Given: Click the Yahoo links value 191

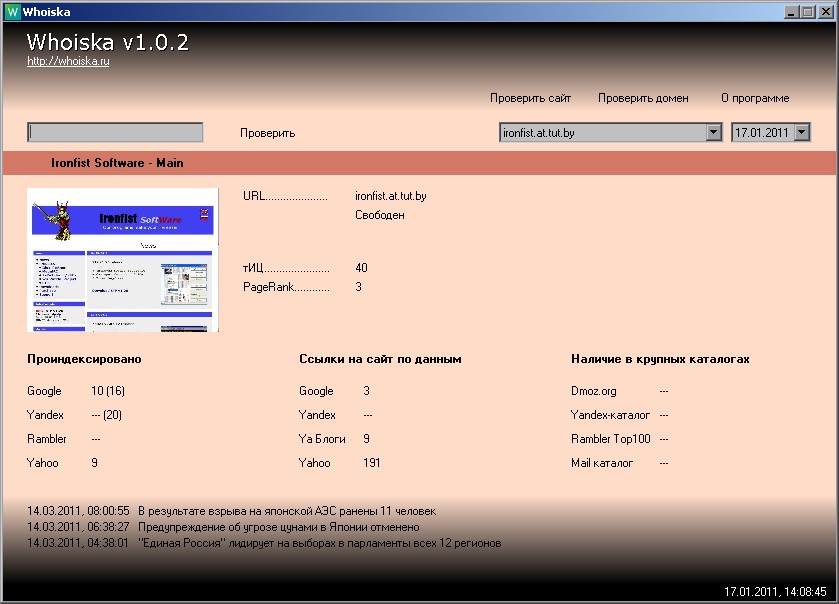Looking at the screenshot, I should click(x=371, y=463).
